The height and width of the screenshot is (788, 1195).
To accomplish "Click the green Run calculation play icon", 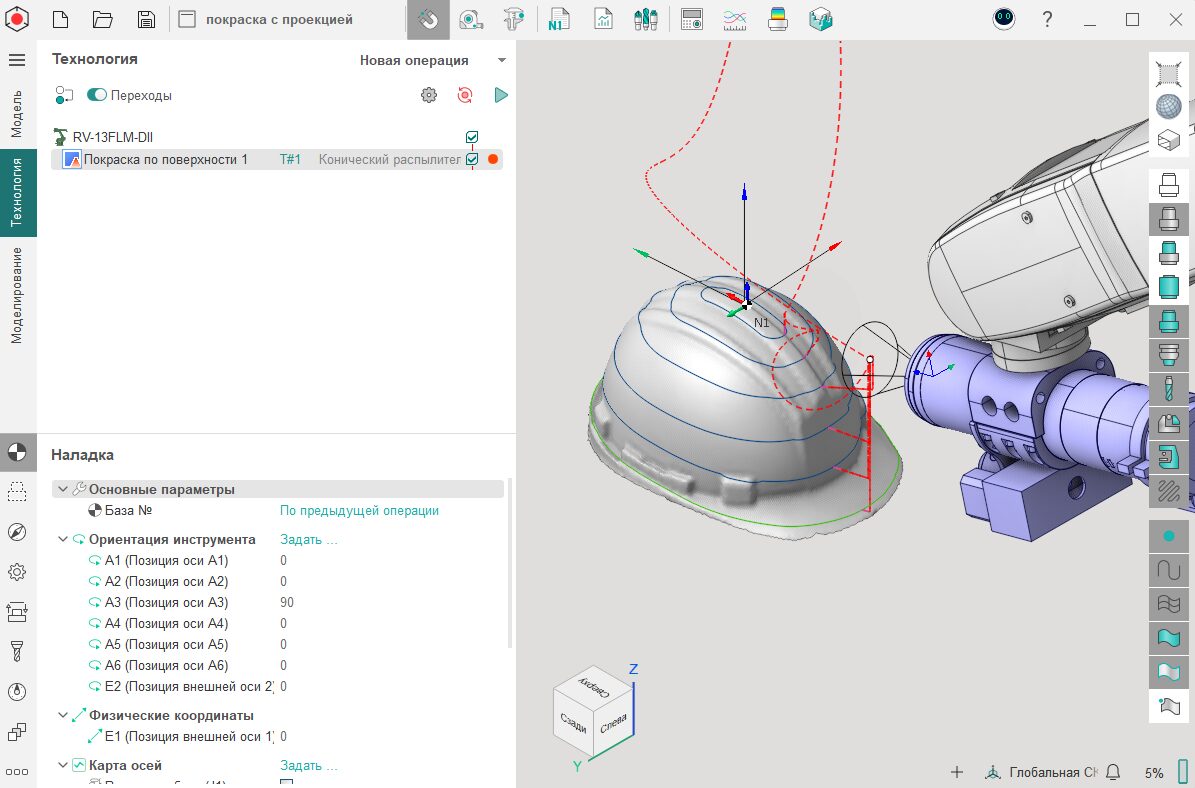I will 501,95.
